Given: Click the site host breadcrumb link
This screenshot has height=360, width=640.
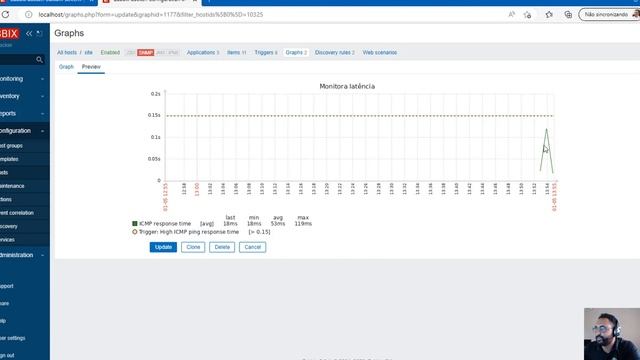Looking at the screenshot, I should (89, 53).
